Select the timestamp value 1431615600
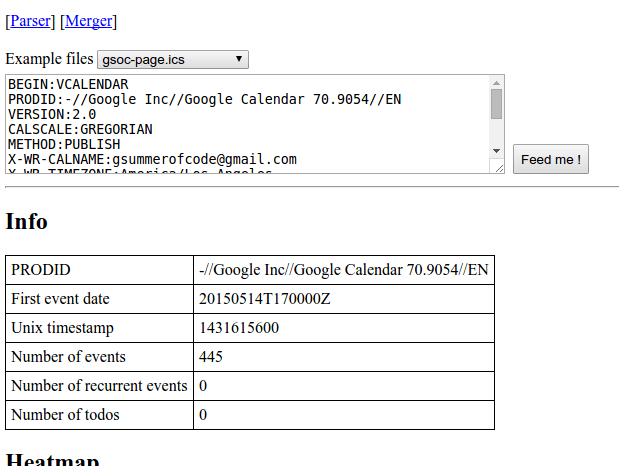This screenshot has width=619, height=466. pos(239,328)
